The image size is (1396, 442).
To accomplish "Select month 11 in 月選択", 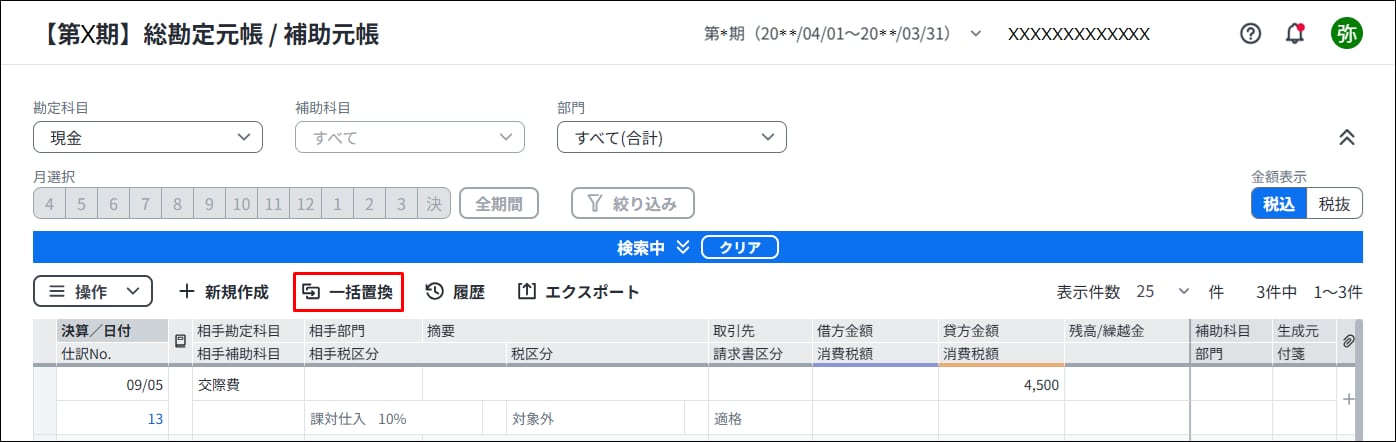I will point(274,204).
